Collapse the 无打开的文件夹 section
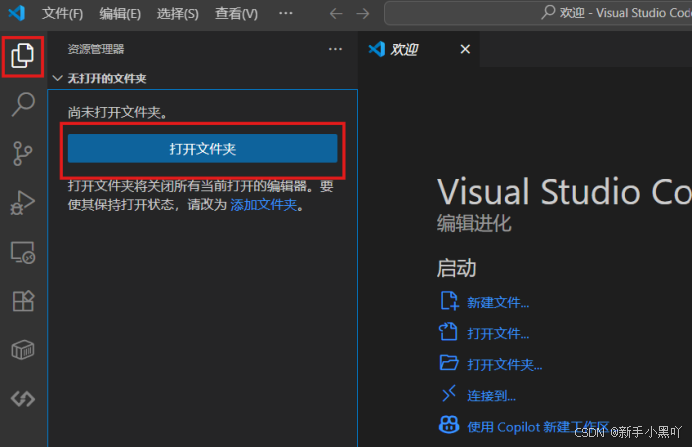Image resolution: width=692 pixels, height=447 pixels. 202,79
